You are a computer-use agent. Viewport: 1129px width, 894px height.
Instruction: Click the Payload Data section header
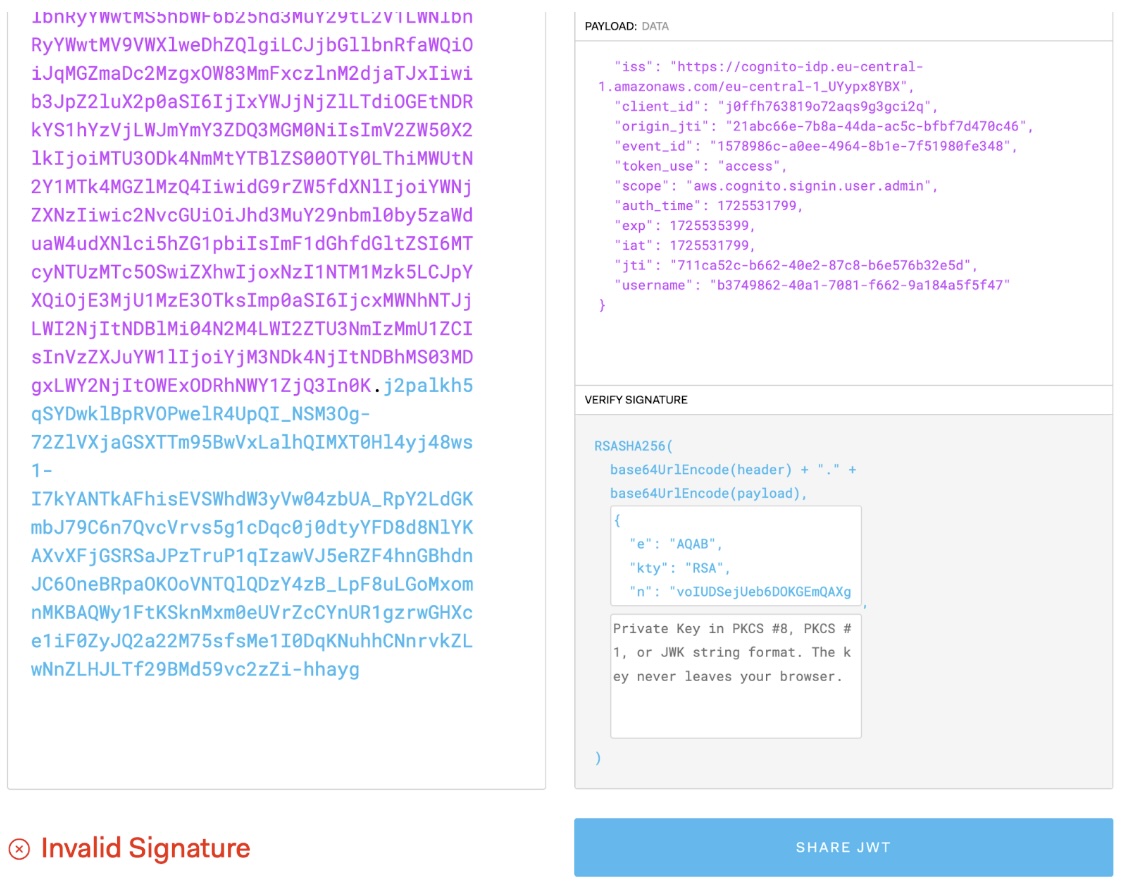click(x=627, y=26)
